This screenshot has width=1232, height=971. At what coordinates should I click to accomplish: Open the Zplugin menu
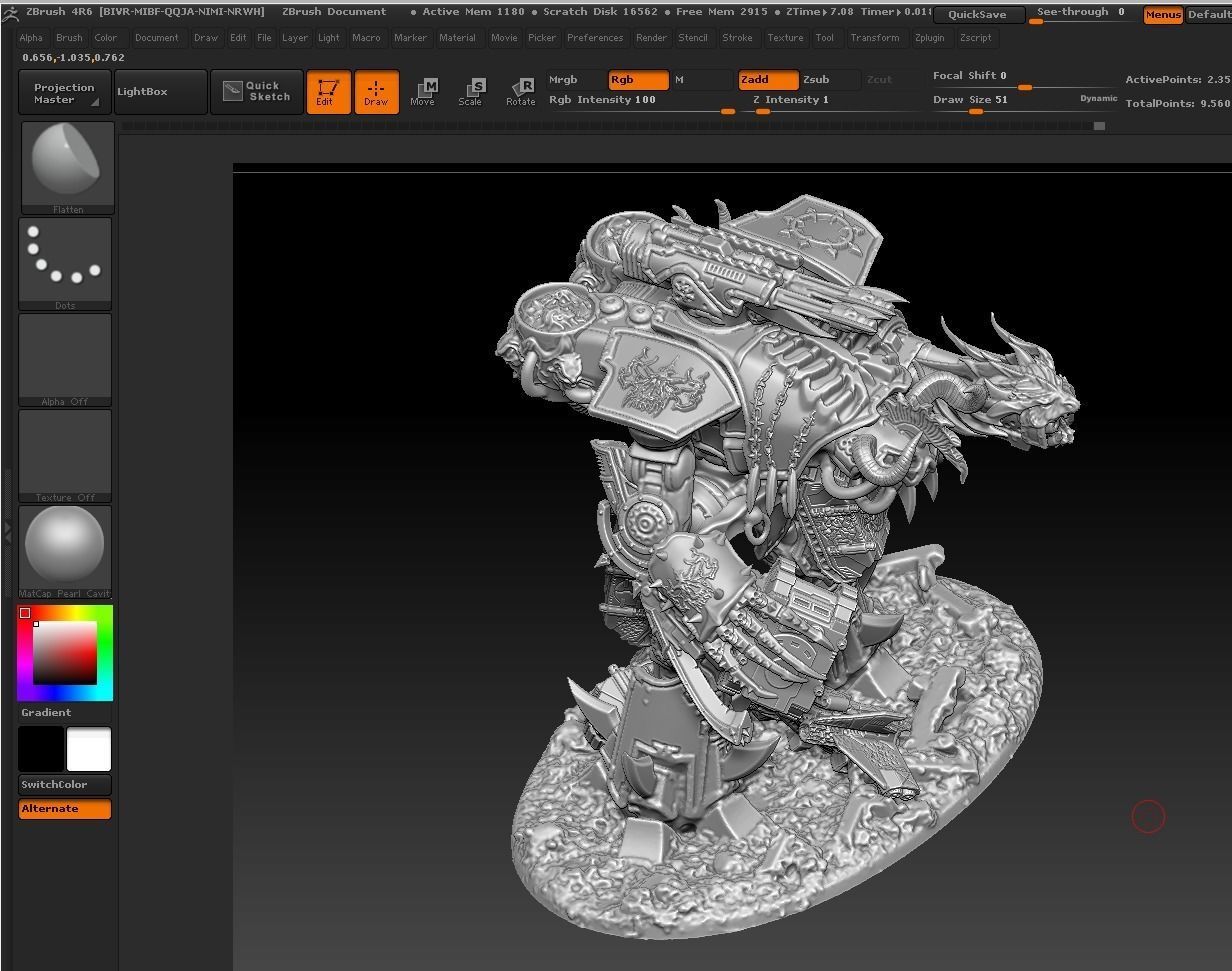pyautogui.click(x=930, y=38)
